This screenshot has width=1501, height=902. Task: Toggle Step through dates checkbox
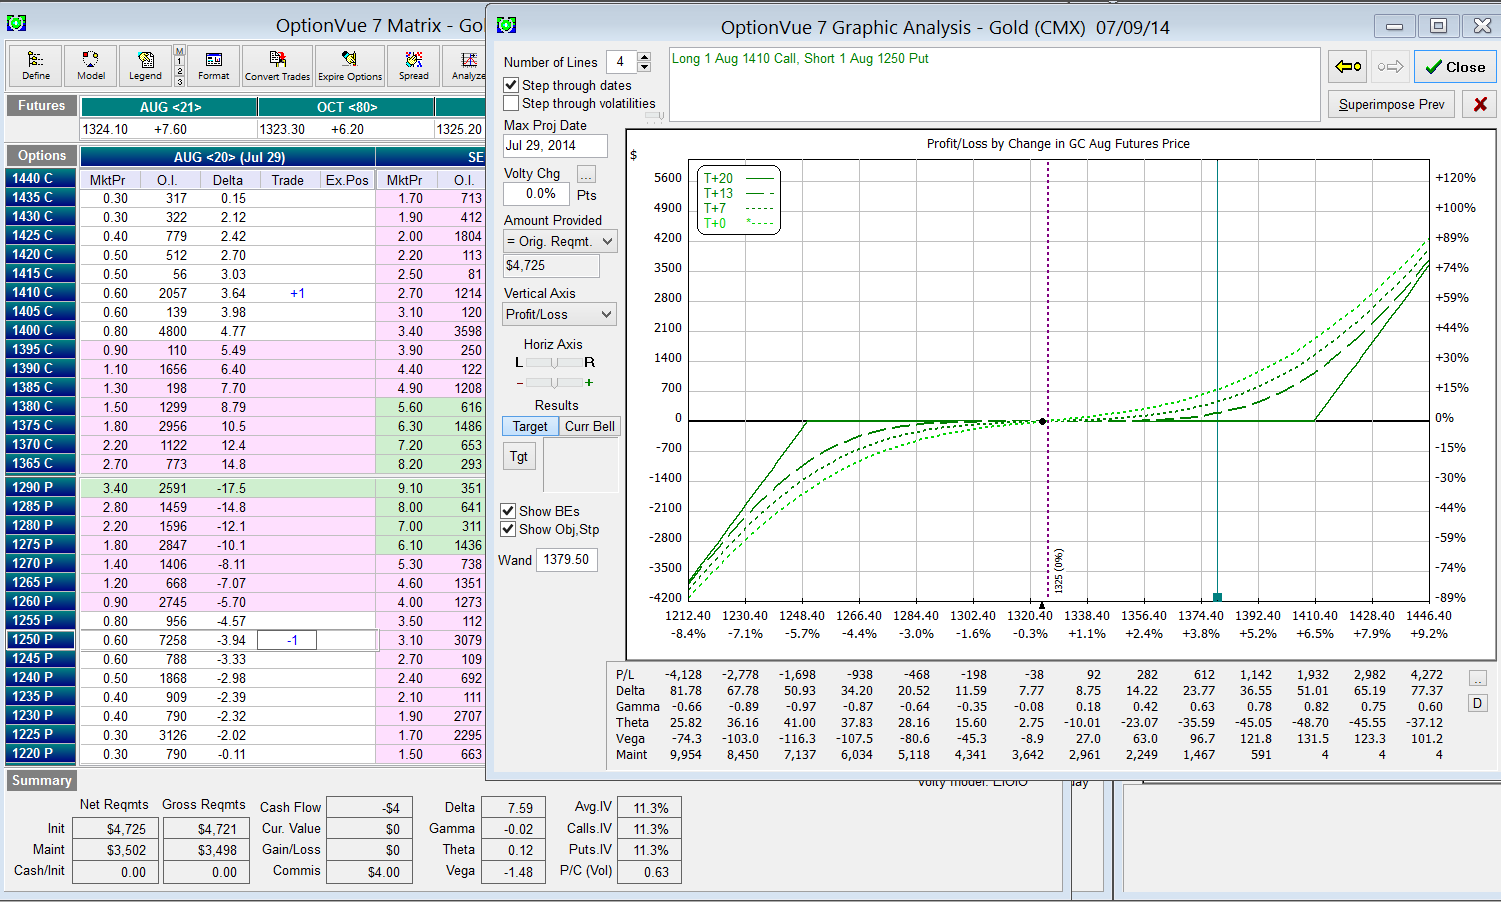point(511,85)
